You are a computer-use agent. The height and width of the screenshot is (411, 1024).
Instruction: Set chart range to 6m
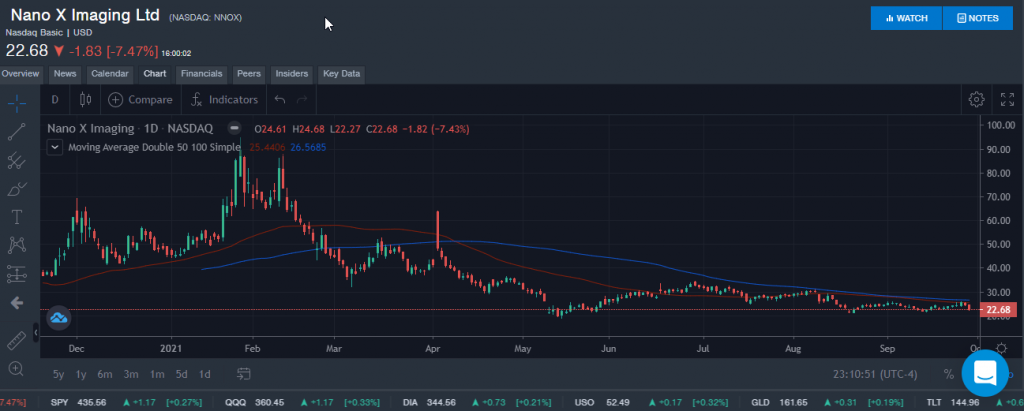105,374
